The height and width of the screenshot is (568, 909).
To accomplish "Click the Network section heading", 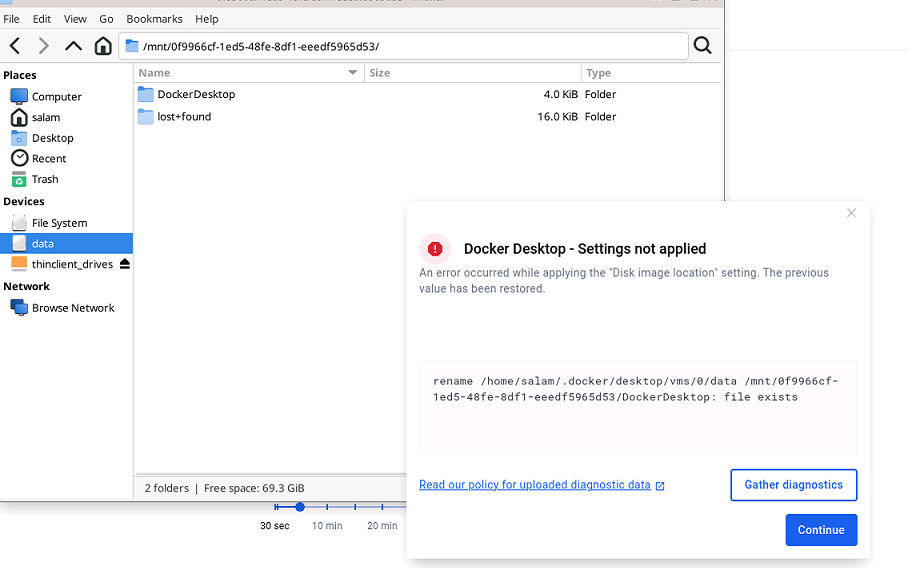I will click(x=27, y=286).
